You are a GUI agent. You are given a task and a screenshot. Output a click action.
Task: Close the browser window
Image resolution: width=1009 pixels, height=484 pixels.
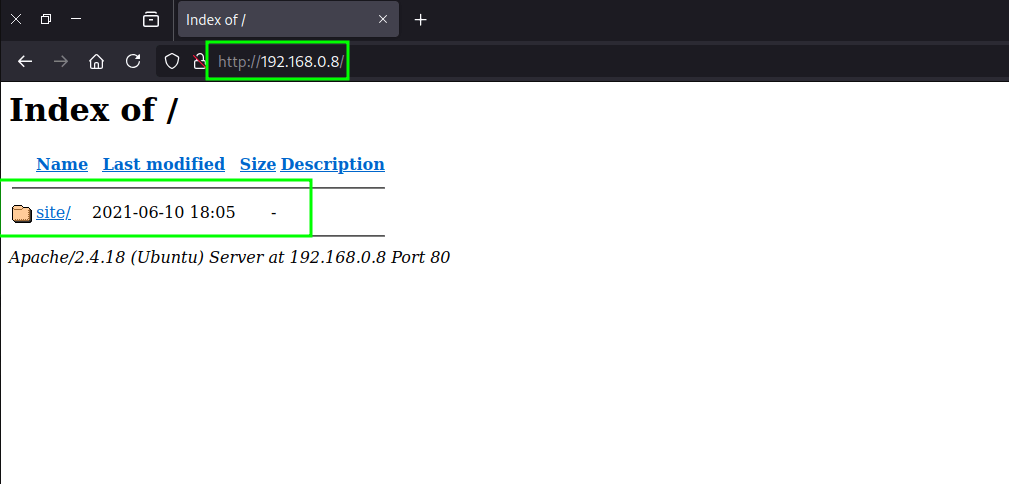click(16, 19)
